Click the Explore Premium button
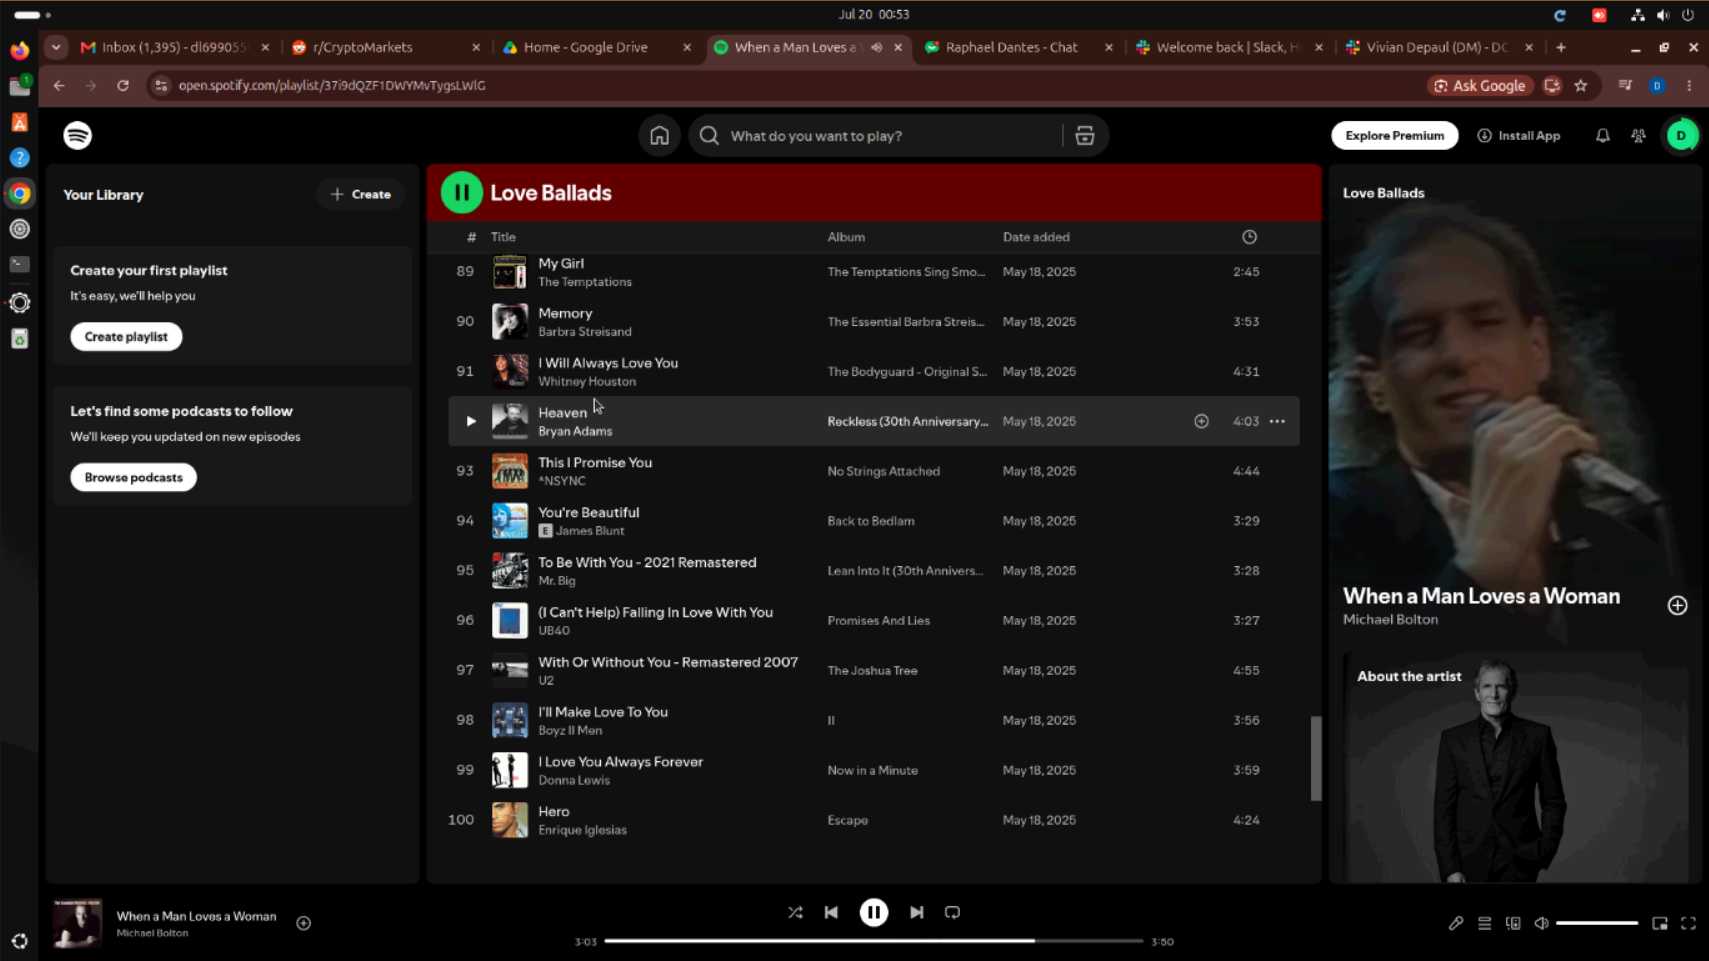 [1394, 136]
